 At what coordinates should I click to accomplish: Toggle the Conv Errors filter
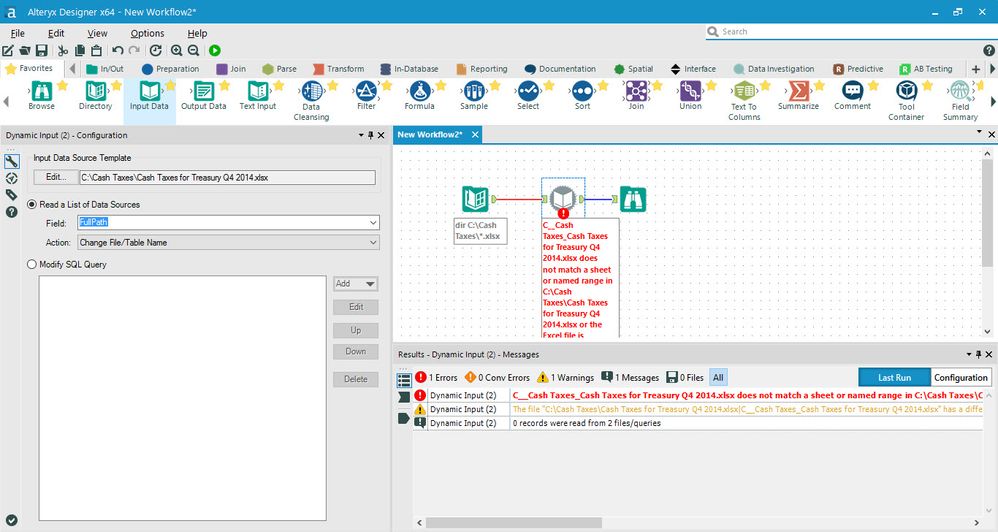tap(497, 377)
